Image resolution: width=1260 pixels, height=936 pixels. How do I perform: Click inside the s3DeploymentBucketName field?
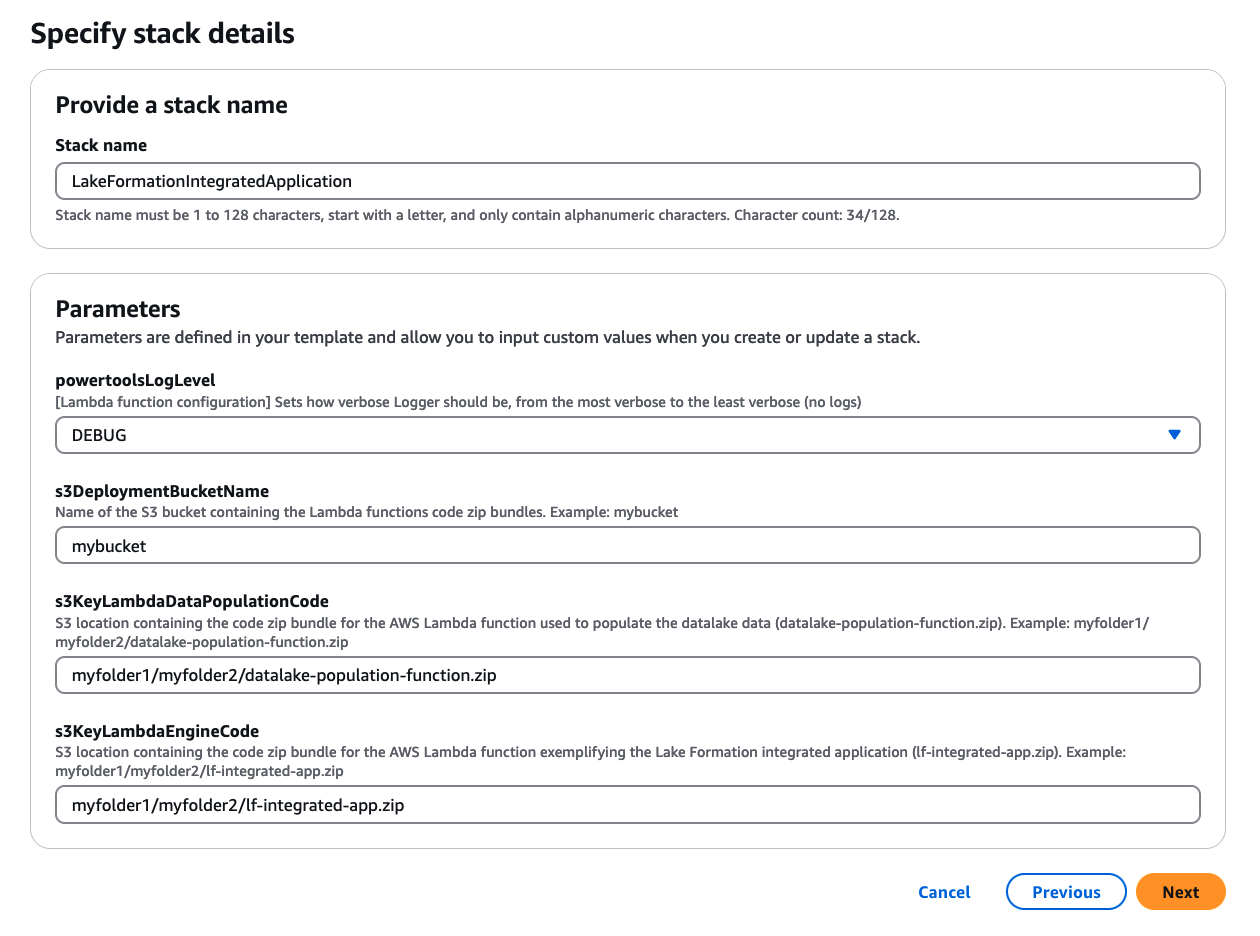[x=627, y=545]
